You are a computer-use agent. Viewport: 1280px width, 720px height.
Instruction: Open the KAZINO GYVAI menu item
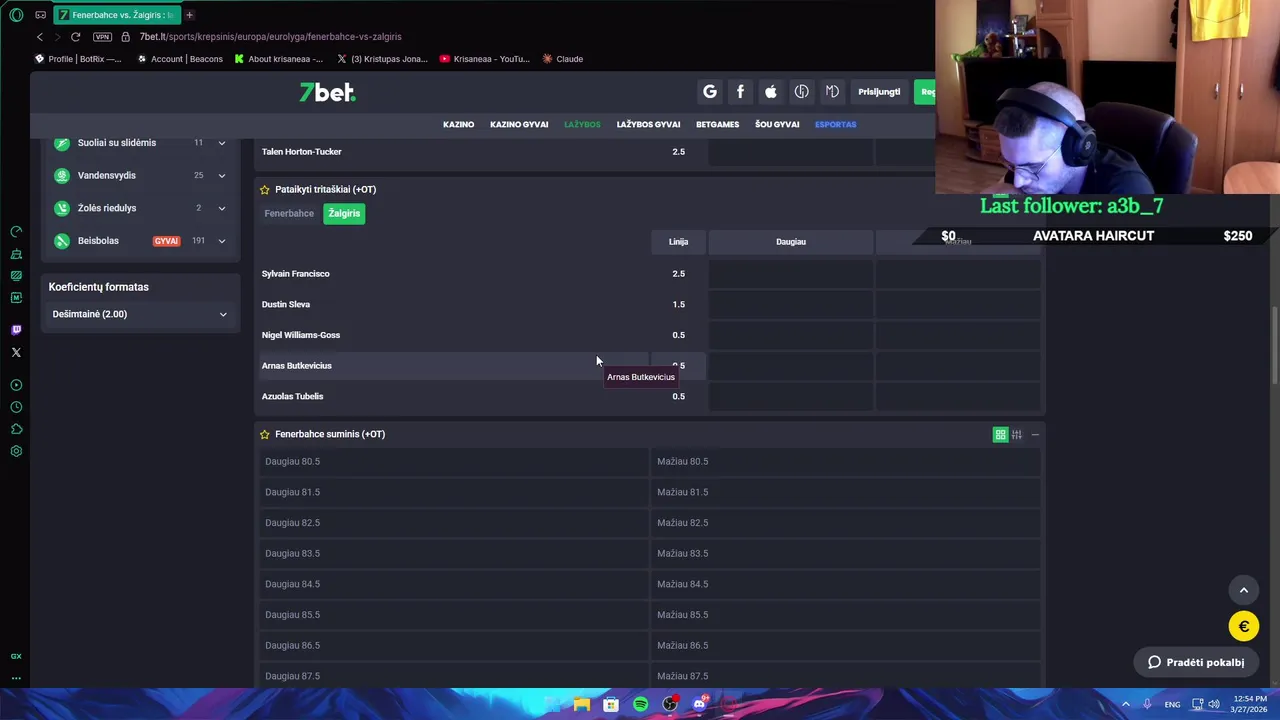(519, 124)
